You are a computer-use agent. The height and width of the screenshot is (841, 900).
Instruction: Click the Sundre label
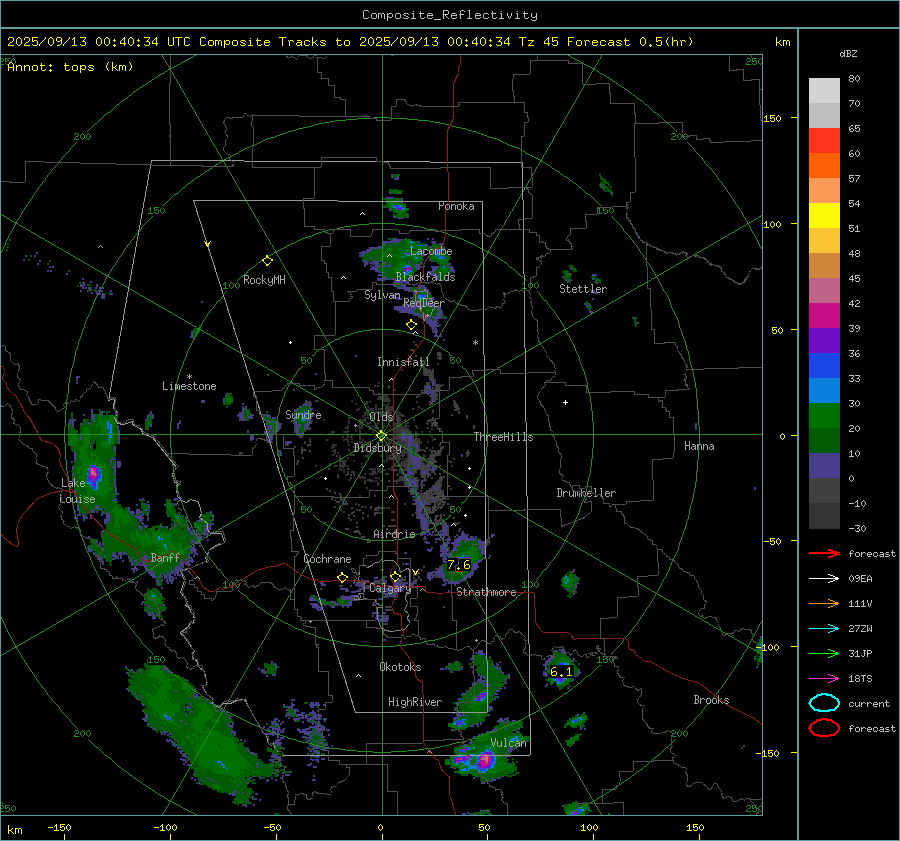point(303,415)
